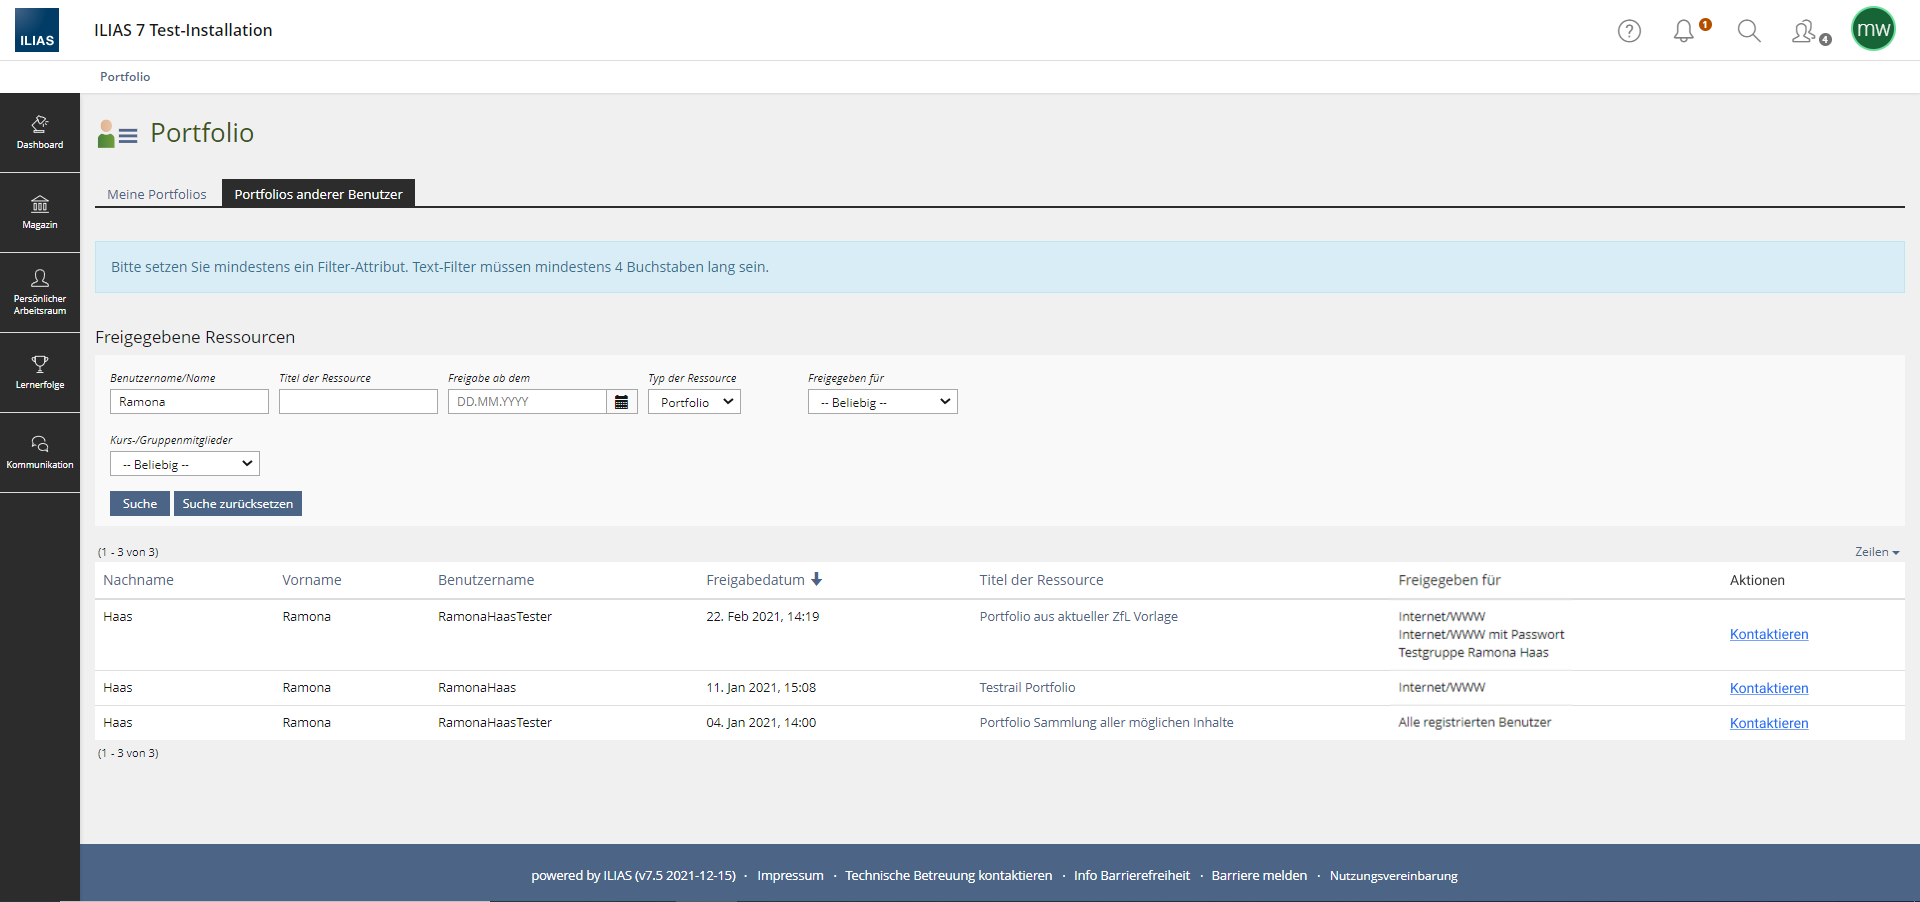Open Lernerfolge trophy icon
This screenshot has width=1920, height=902.
coord(40,371)
